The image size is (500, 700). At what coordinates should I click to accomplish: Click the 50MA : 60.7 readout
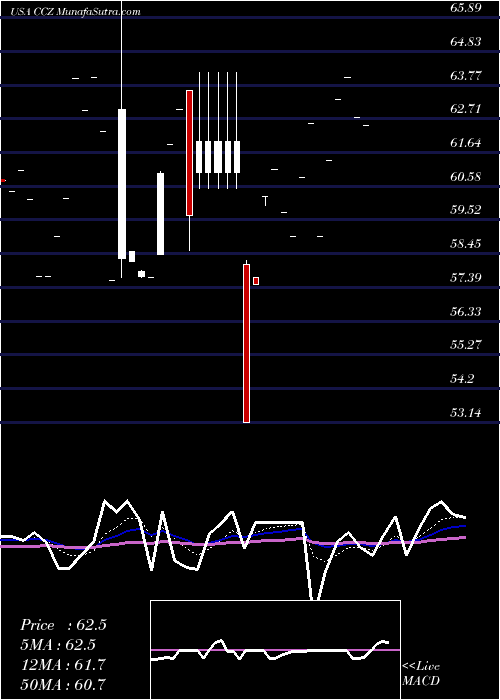click(x=63, y=684)
